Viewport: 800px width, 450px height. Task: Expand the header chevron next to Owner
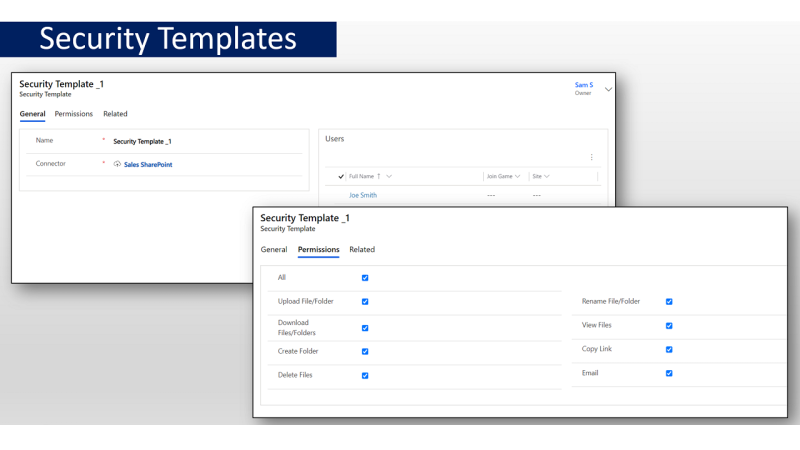pyautogui.click(x=608, y=89)
